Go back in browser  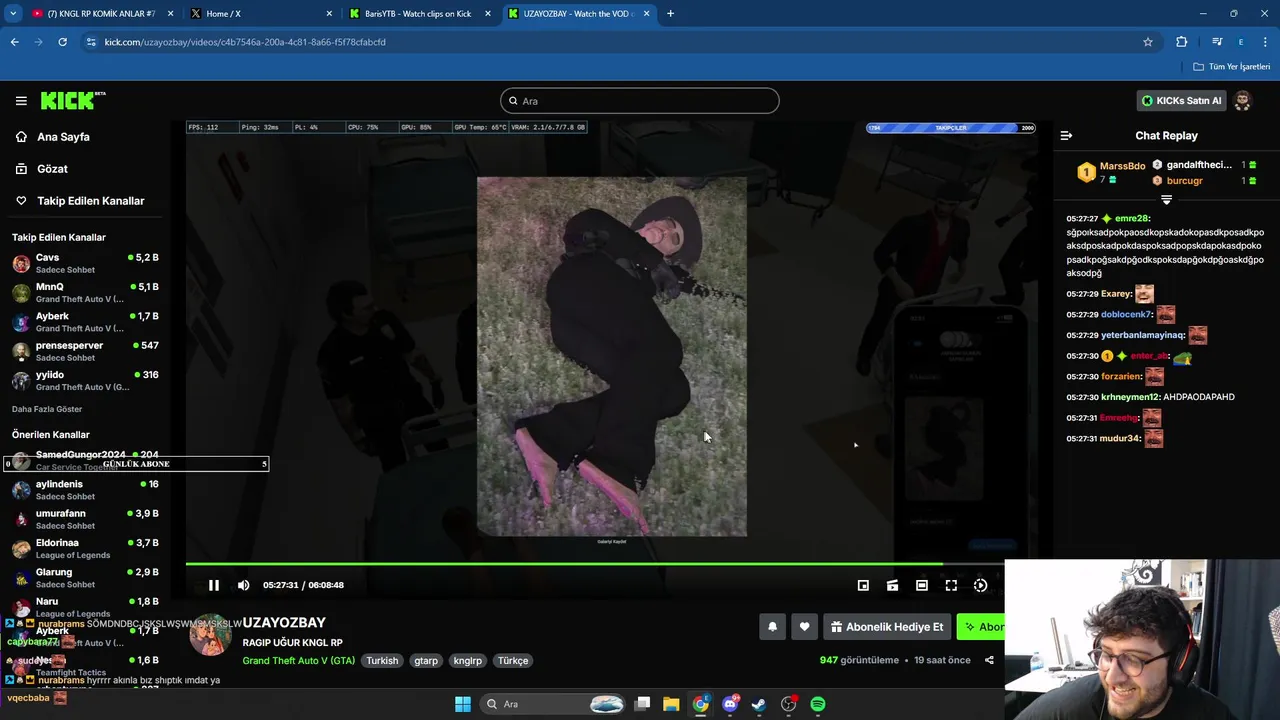coord(14,42)
